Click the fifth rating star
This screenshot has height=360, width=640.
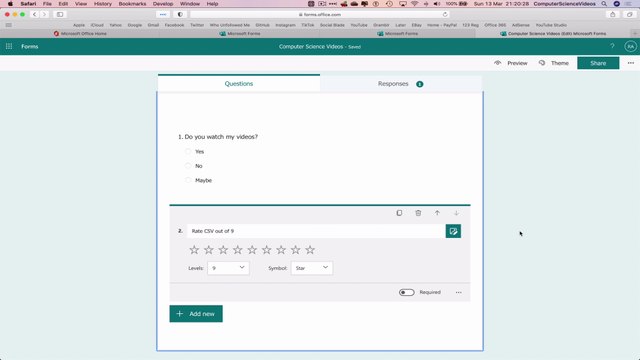(252, 250)
